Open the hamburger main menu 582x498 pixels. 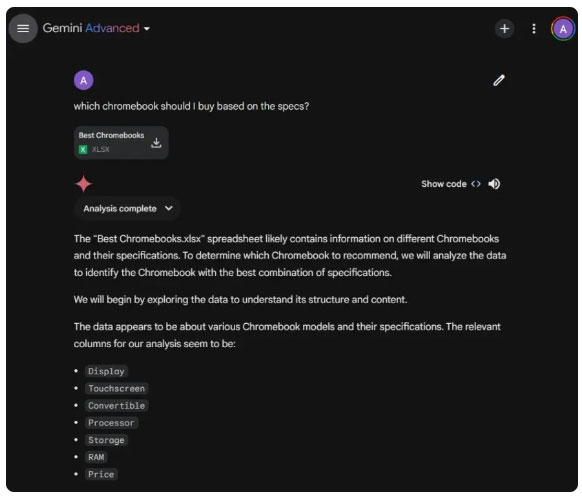pos(23,28)
